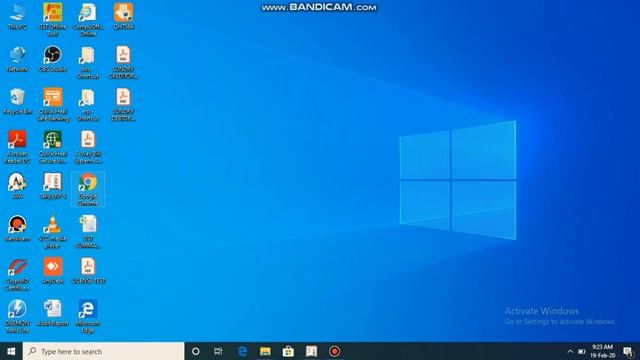
Task: Open the CompuOffice Online shortcut
Action: [x=88, y=20]
